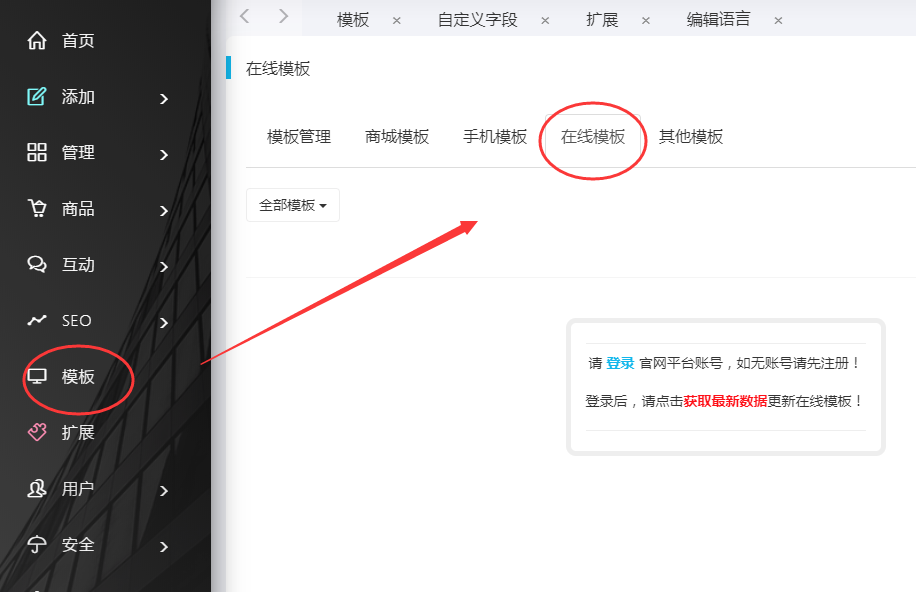
Task: Click the blue 登录 link
Action: [x=620, y=363]
